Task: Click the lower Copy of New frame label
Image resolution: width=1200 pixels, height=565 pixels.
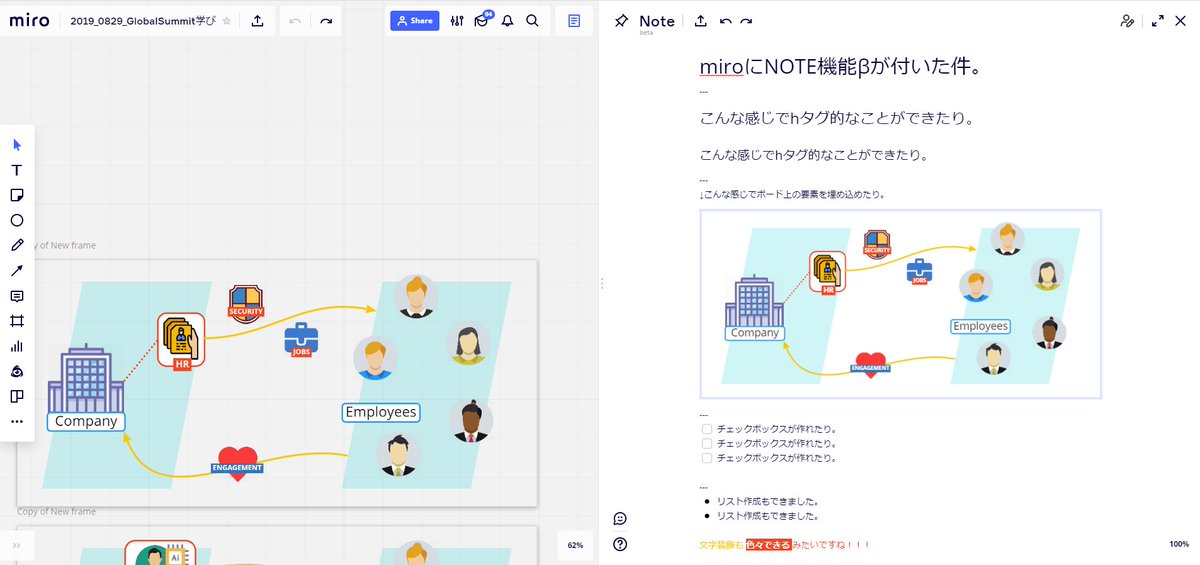Action: coord(57,511)
